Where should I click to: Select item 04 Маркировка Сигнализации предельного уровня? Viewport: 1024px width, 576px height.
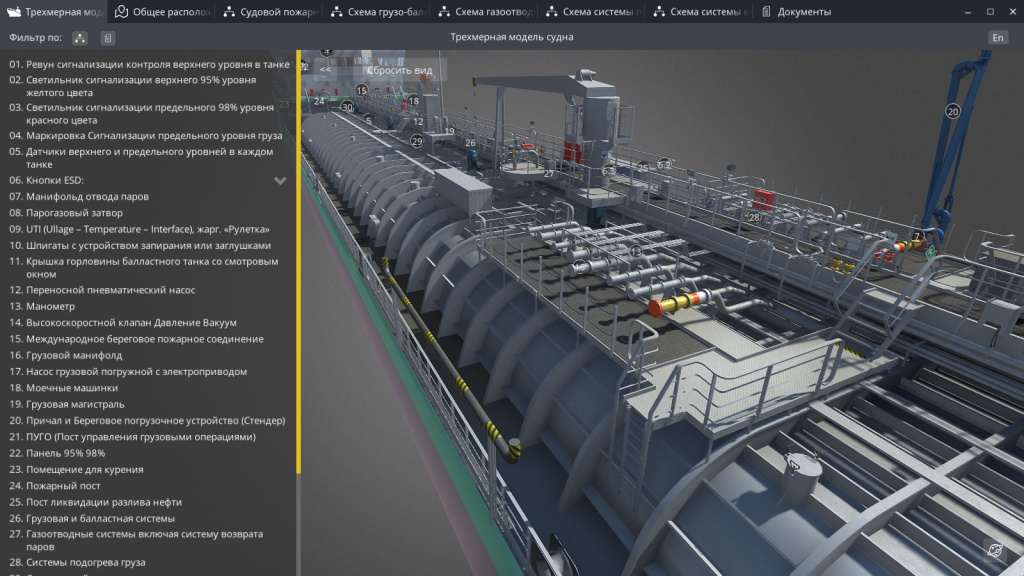(146, 136)
